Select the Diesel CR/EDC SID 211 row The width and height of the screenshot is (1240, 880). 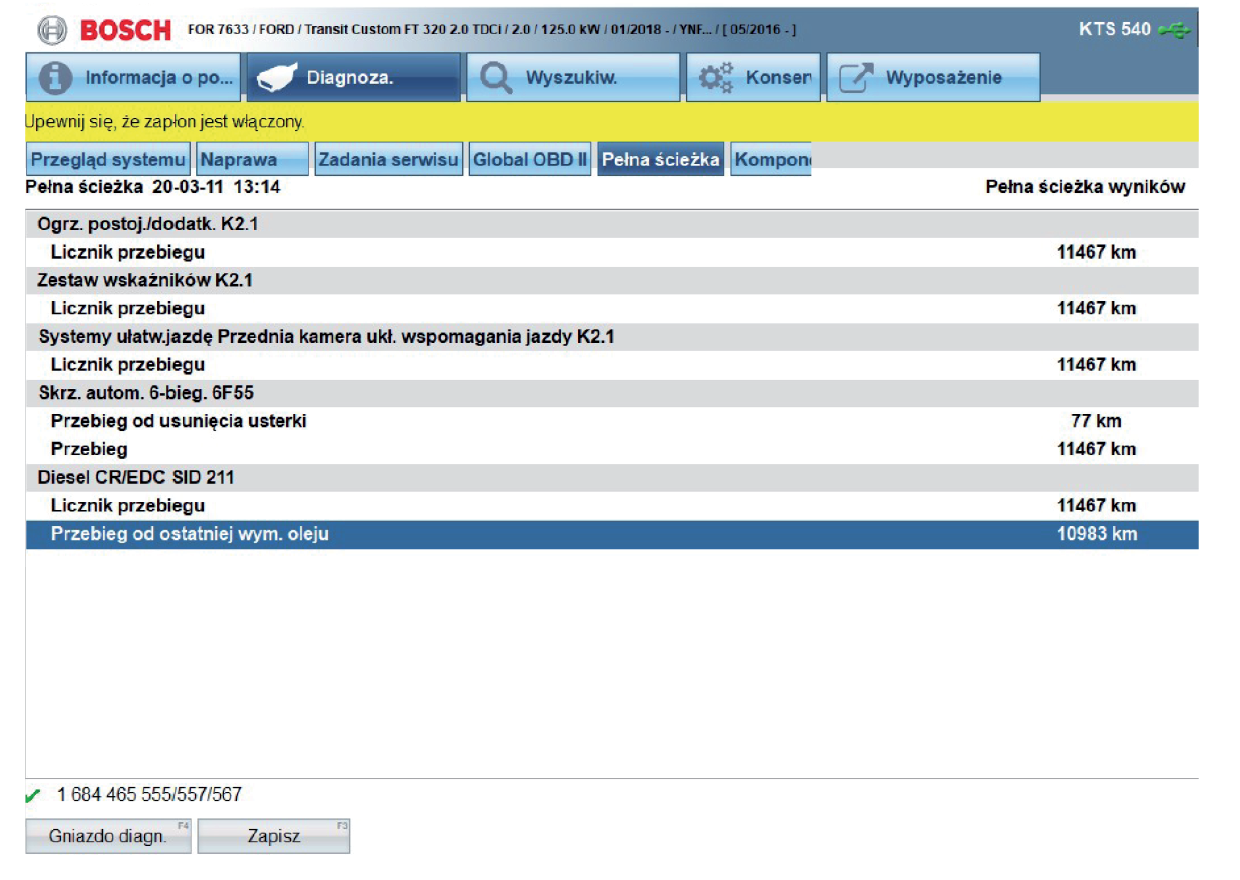(x=612, y=478)
